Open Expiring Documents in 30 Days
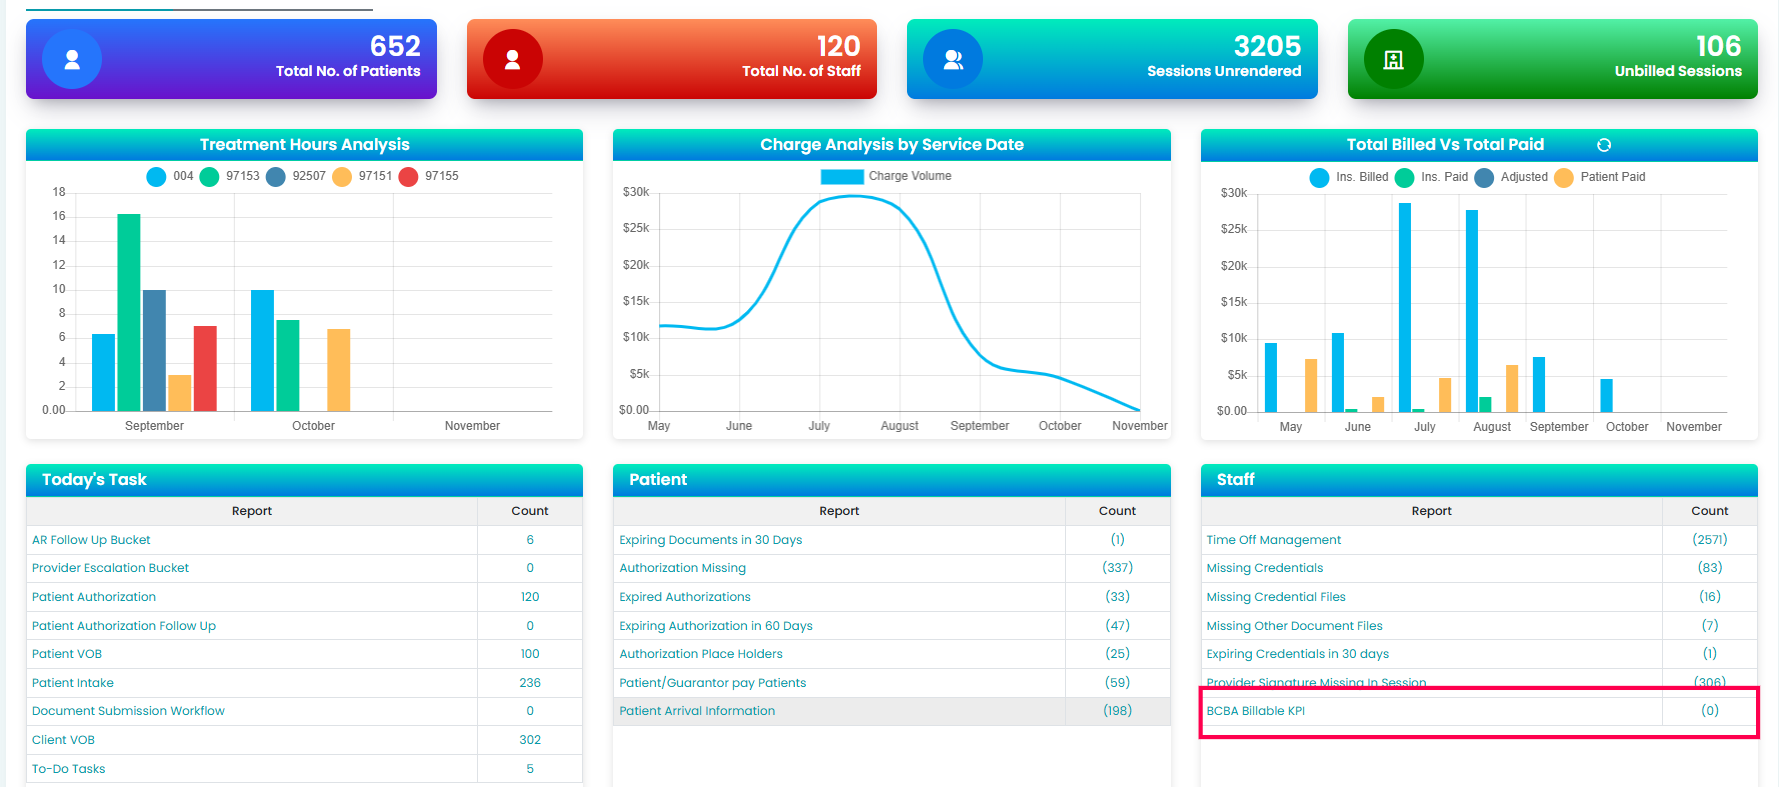Viewport: 1779px width, 787px height. (x=711, y=540)
